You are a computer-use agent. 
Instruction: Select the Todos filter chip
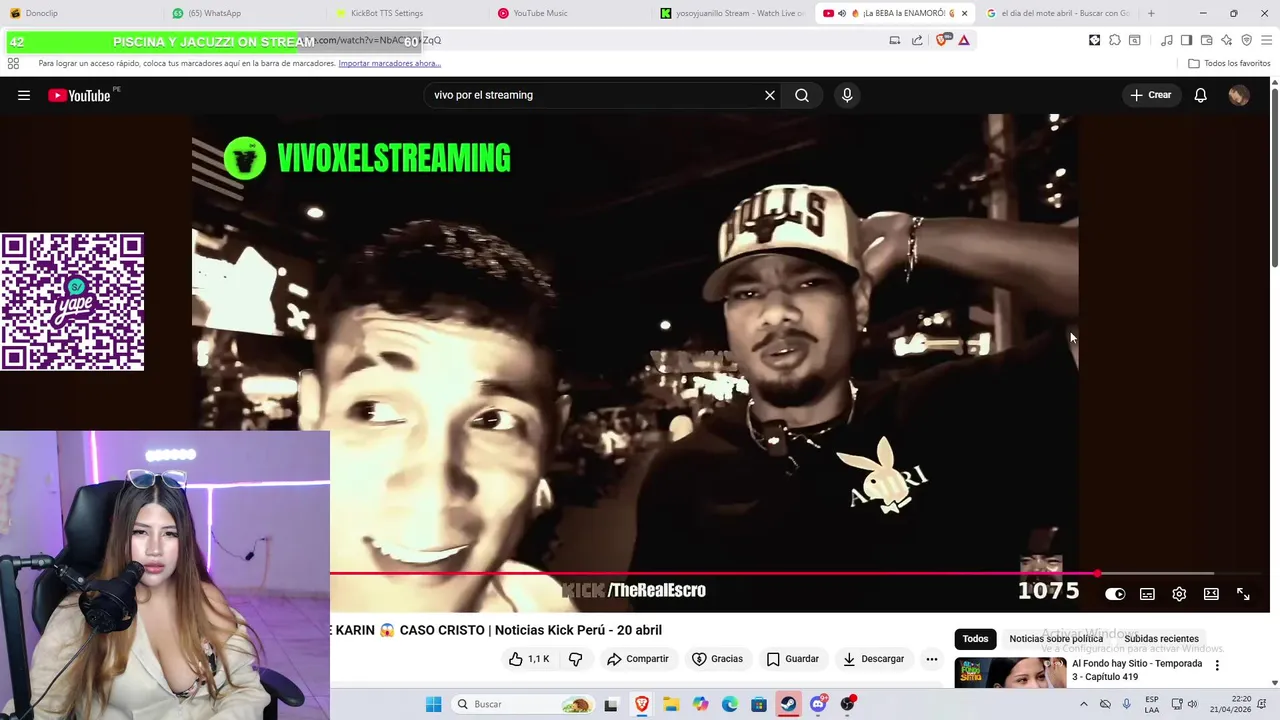click(975, 639)
